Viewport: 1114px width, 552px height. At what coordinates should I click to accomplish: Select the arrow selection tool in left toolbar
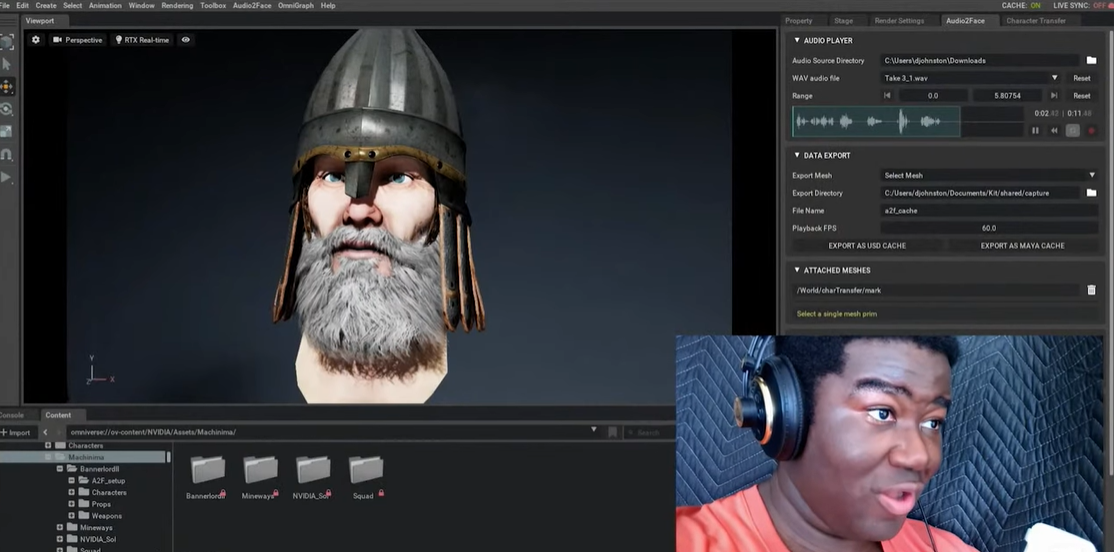(7, 64)
